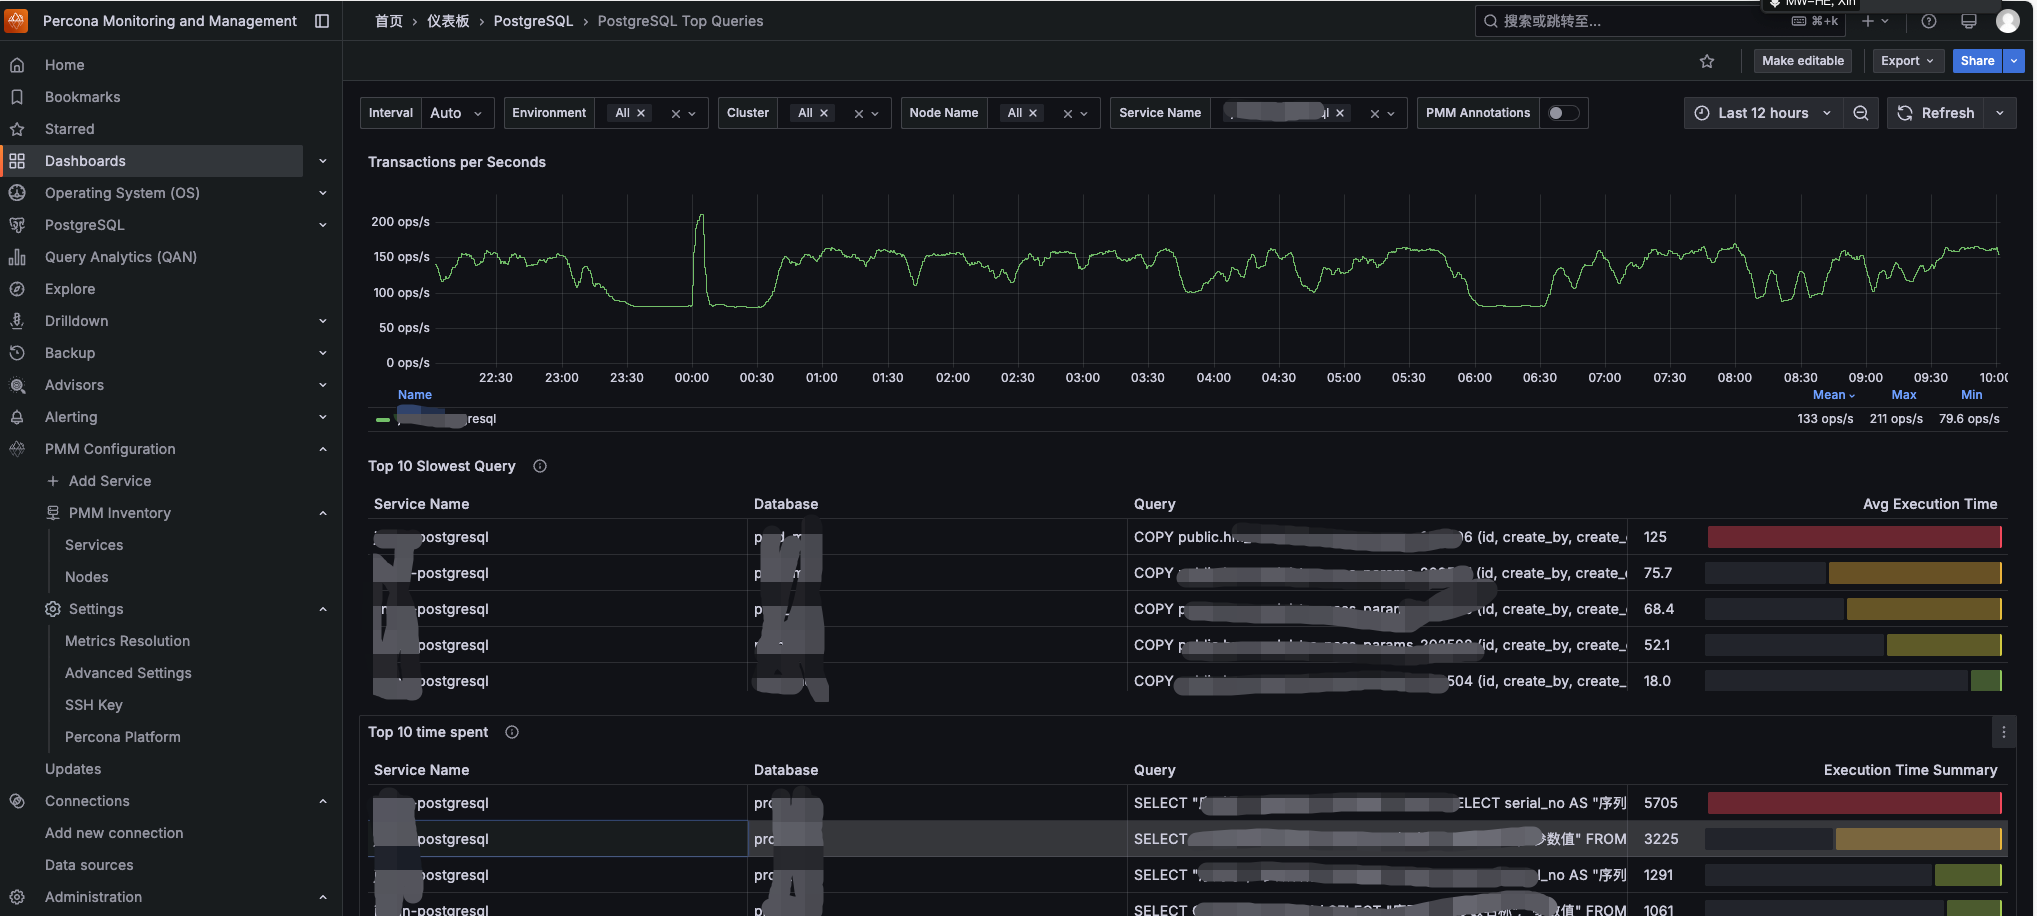The height and width of the screenshot is (916, 2037).
Task: Click the Make editable button
Action: pos(1802,61)
